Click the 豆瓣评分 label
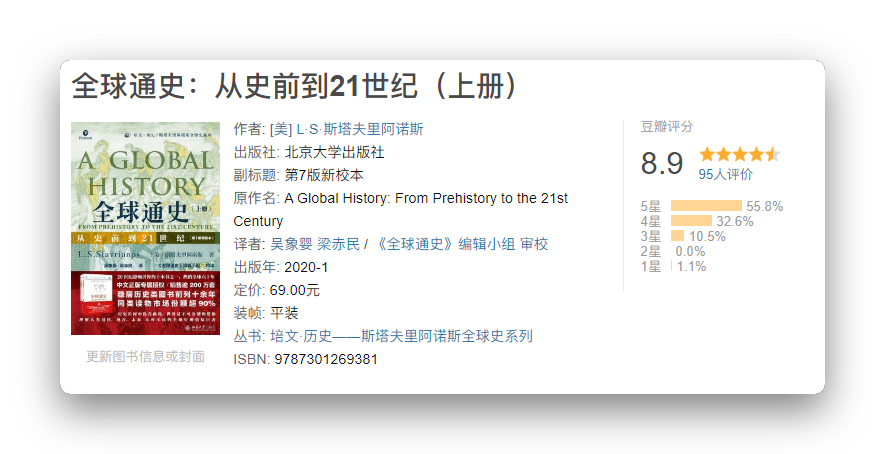The image size is (885, 454). point(667,127)
